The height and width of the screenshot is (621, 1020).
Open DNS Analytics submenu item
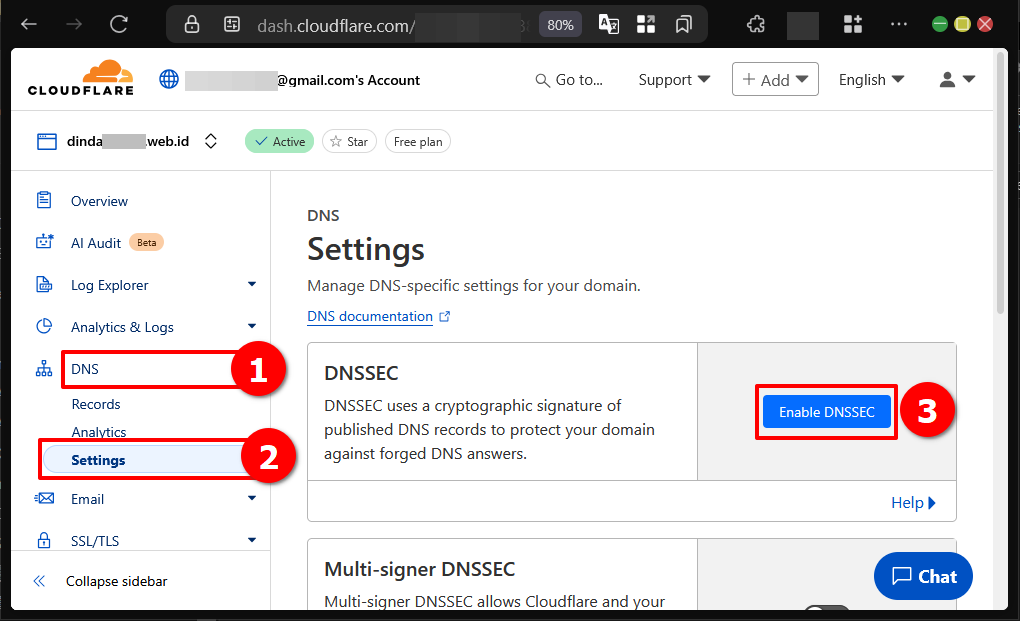(99, 432)
